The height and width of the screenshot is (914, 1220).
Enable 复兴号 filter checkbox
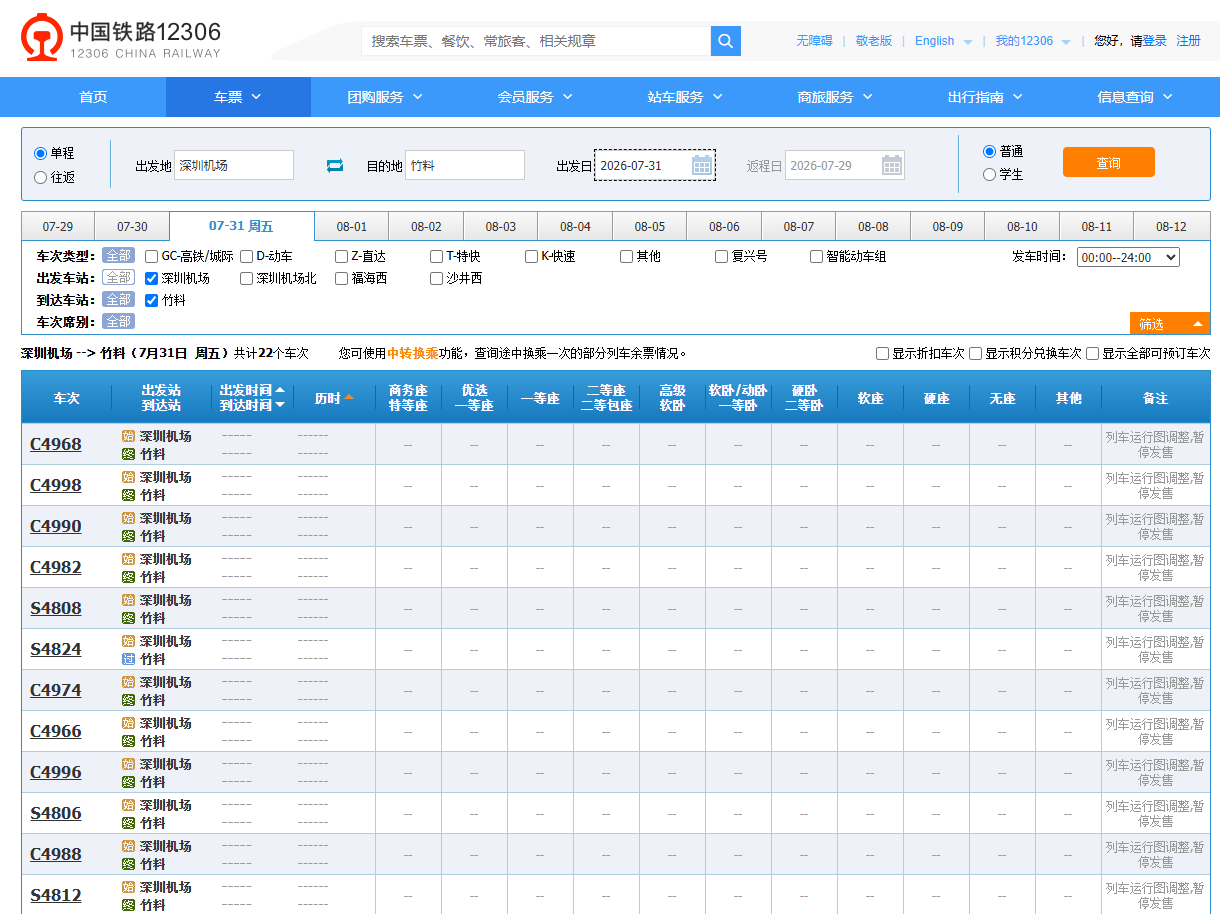click(722, 256)
